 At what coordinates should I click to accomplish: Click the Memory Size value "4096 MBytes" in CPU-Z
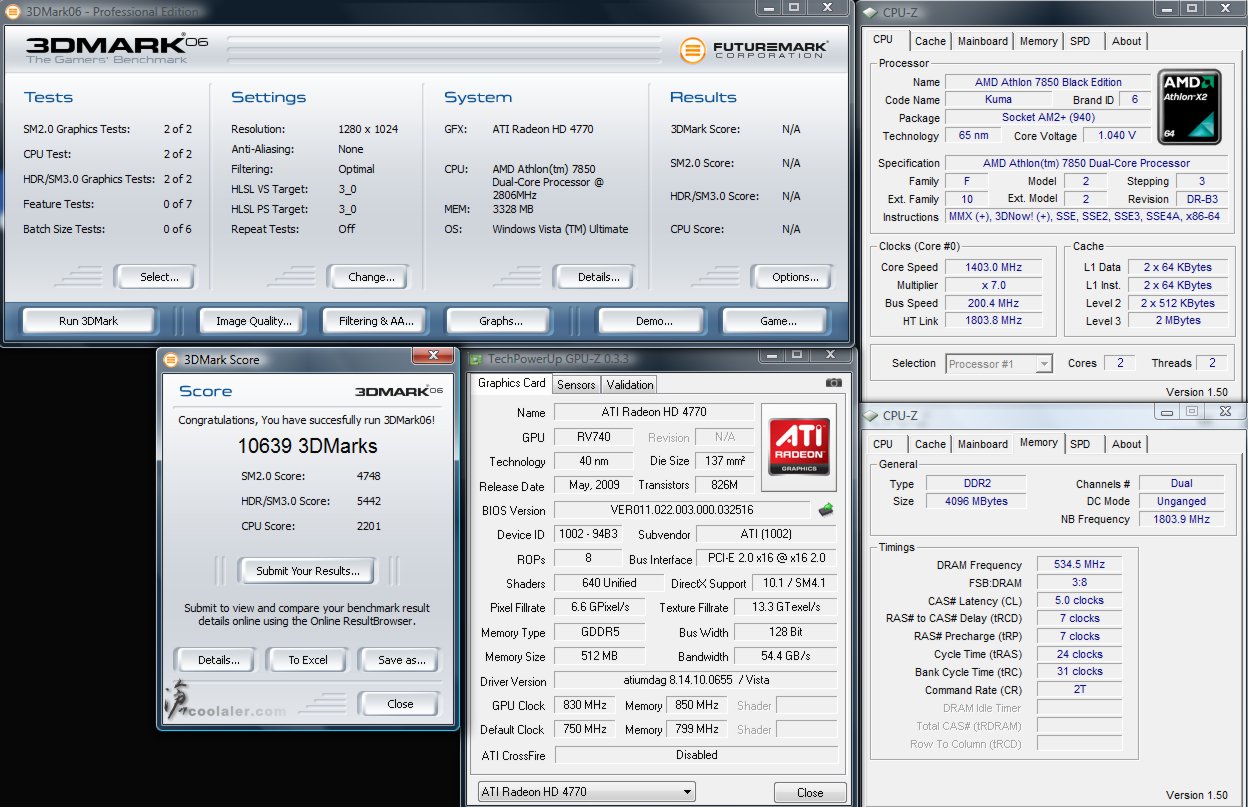tap(976, 501)
